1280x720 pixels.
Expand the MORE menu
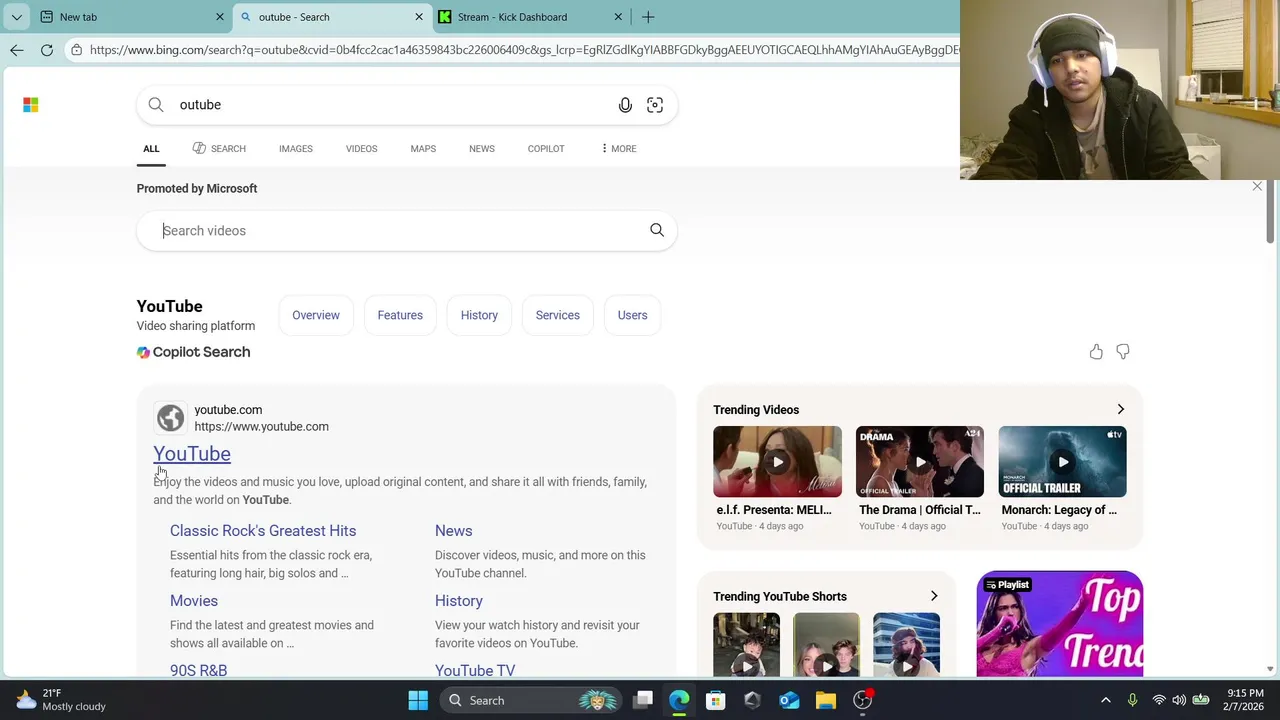[x=619, y=149]
